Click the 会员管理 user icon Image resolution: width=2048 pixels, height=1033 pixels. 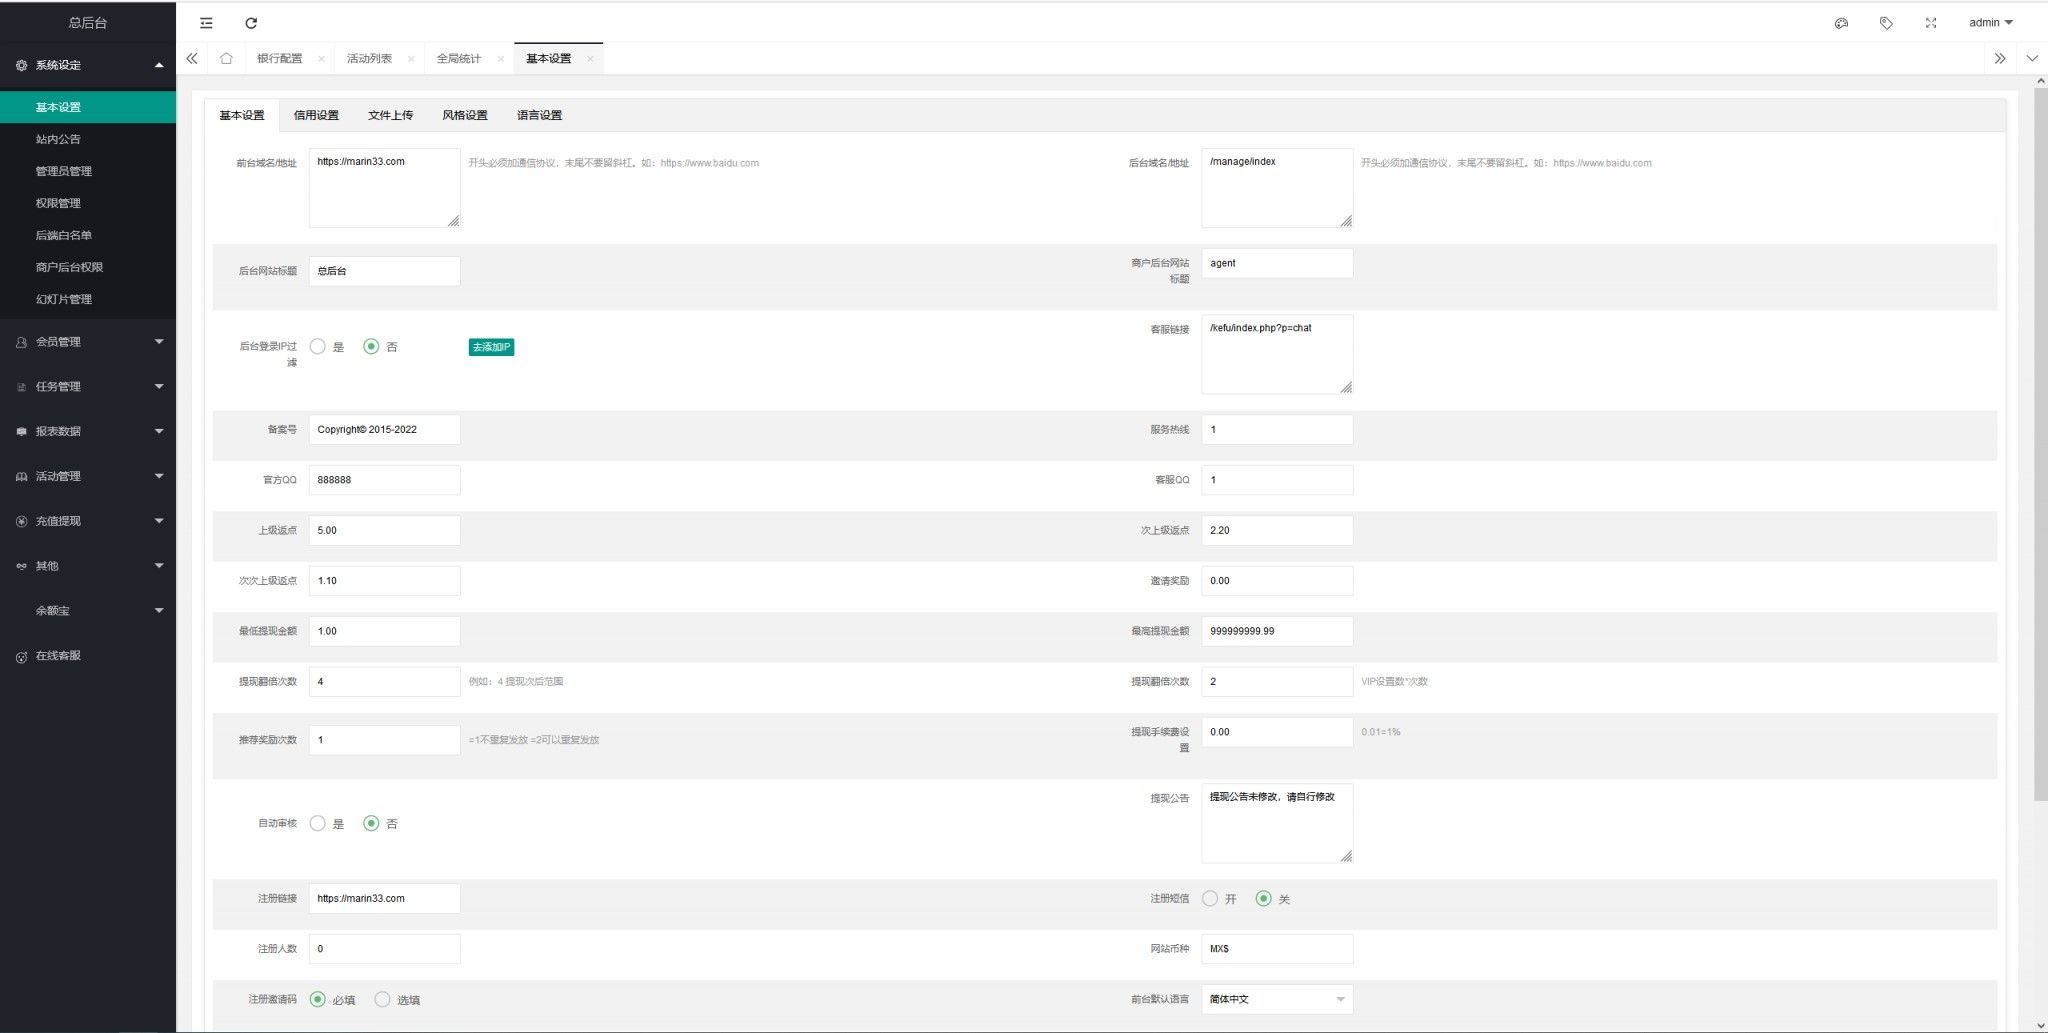pos(21,342)
